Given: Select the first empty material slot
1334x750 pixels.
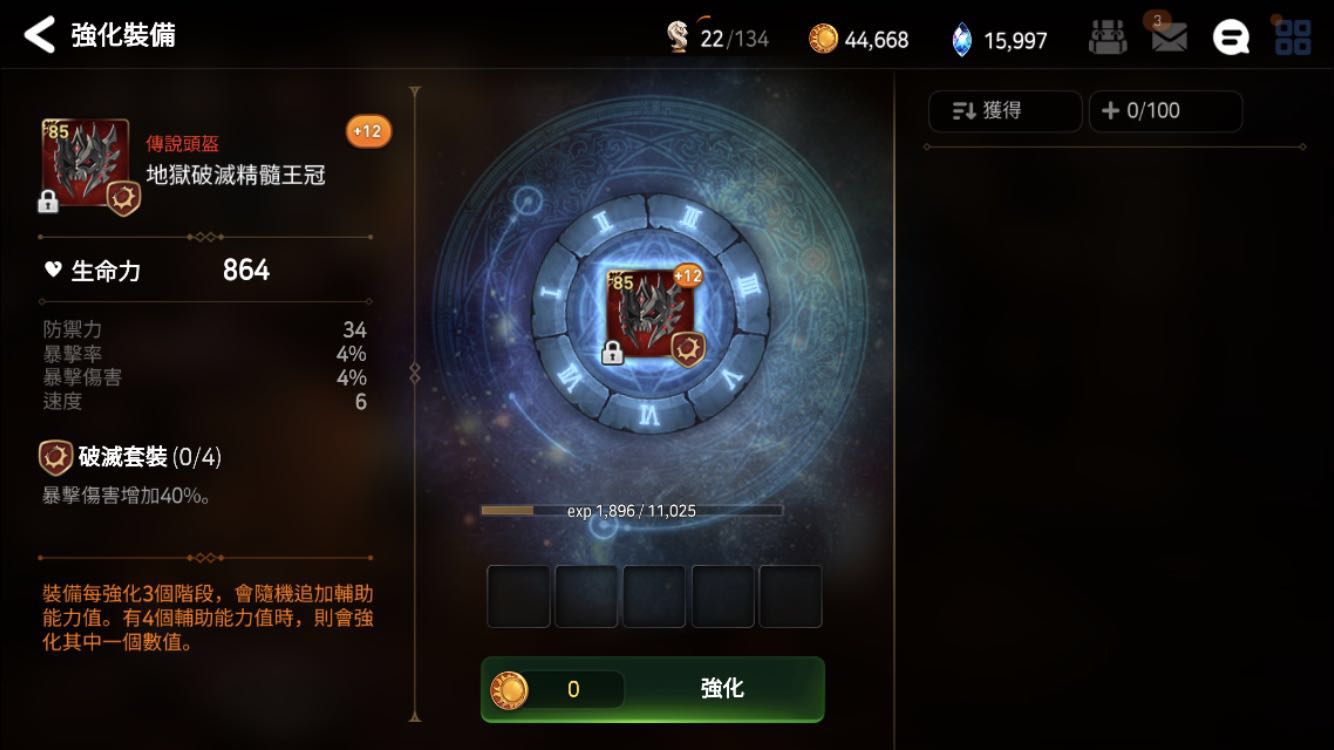Looking at the screenshot, I should [519, 597].
